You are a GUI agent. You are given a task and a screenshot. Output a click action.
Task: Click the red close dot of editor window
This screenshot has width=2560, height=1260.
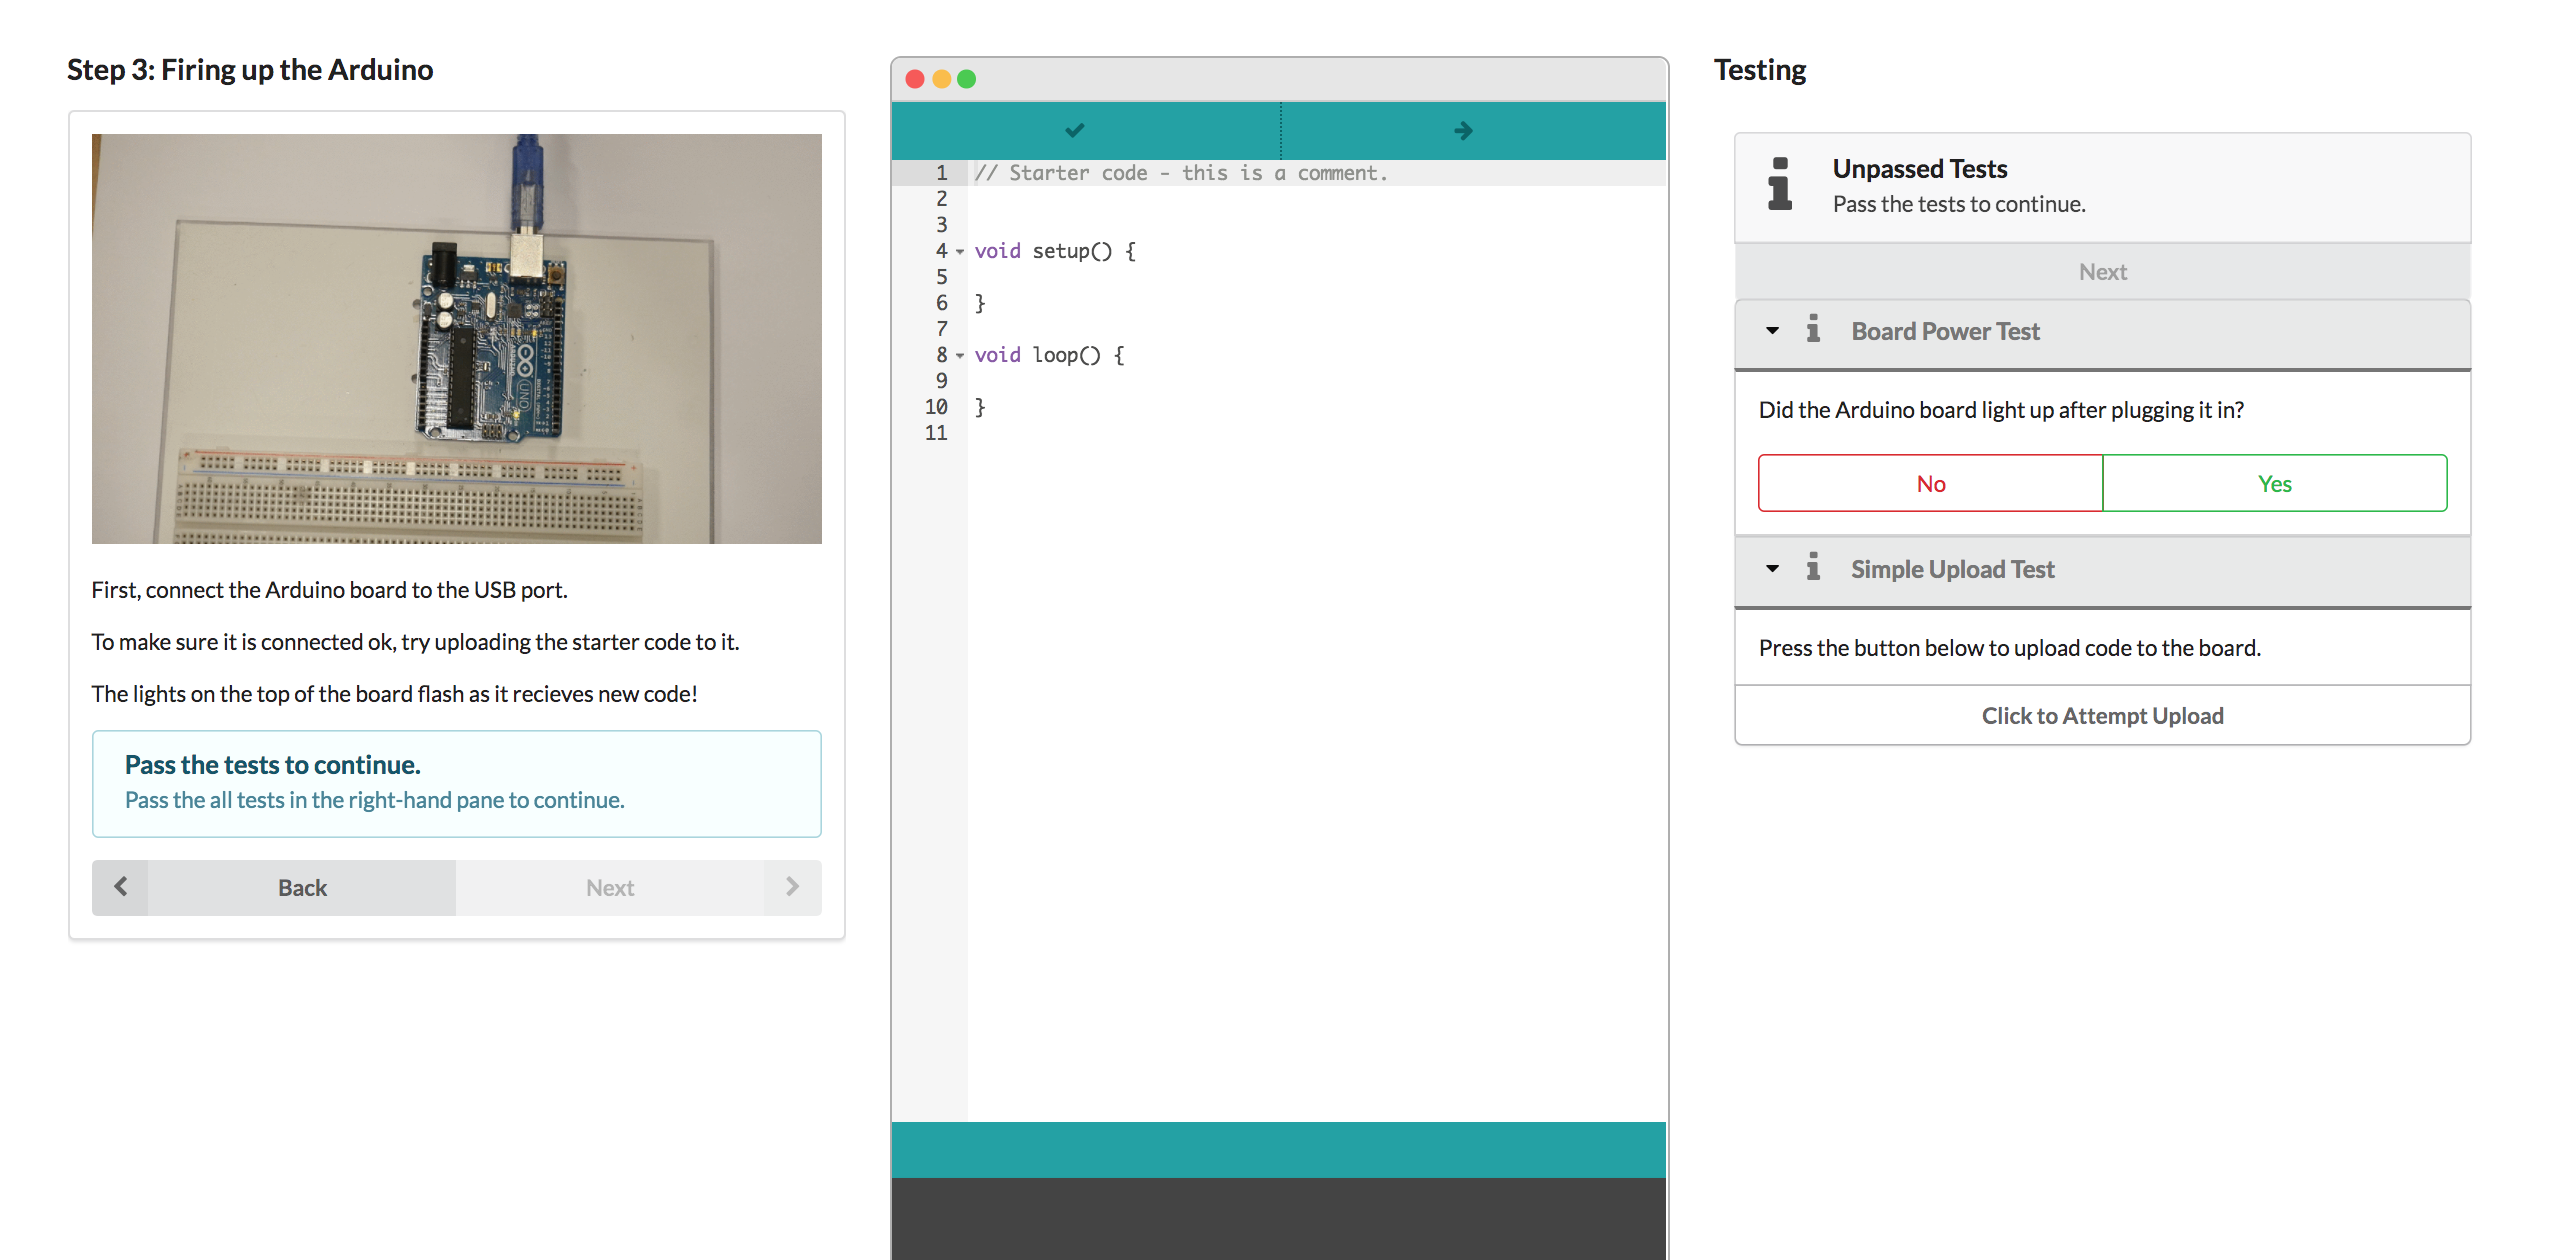coord(914,79)
